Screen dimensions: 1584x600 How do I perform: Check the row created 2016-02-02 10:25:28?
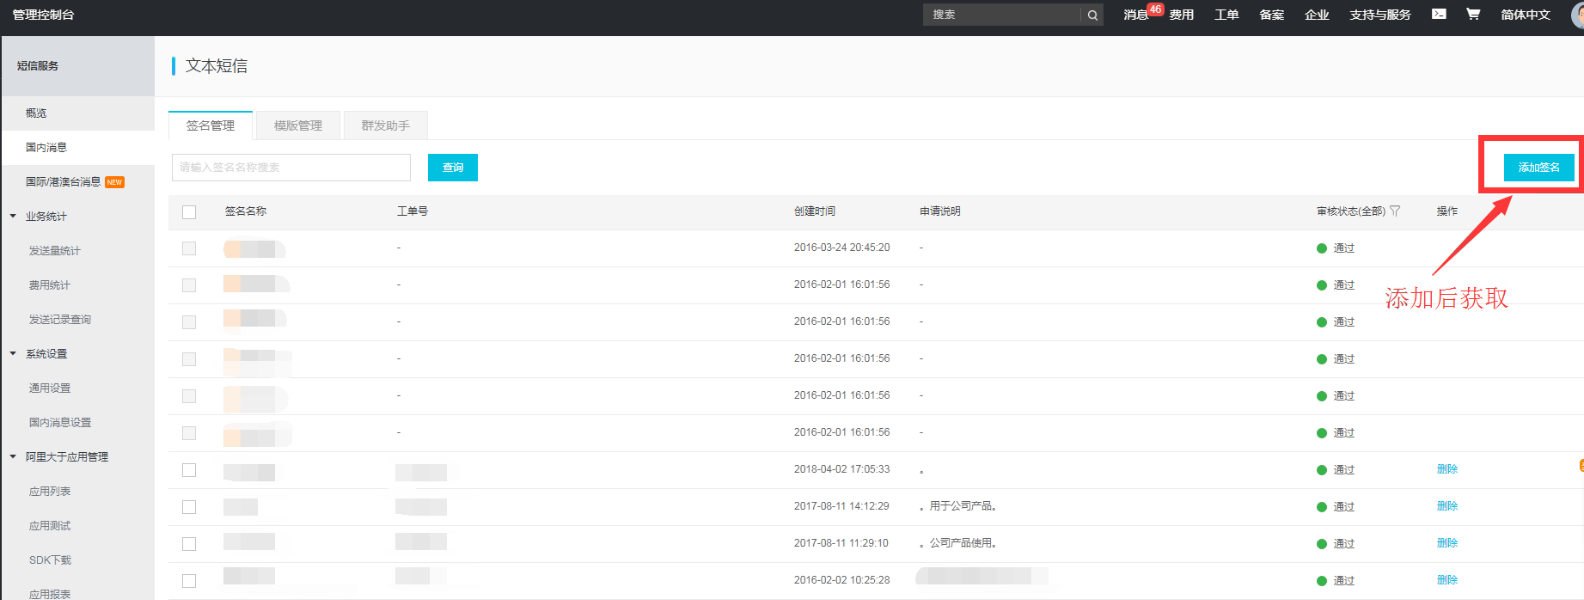pos(189,581)
